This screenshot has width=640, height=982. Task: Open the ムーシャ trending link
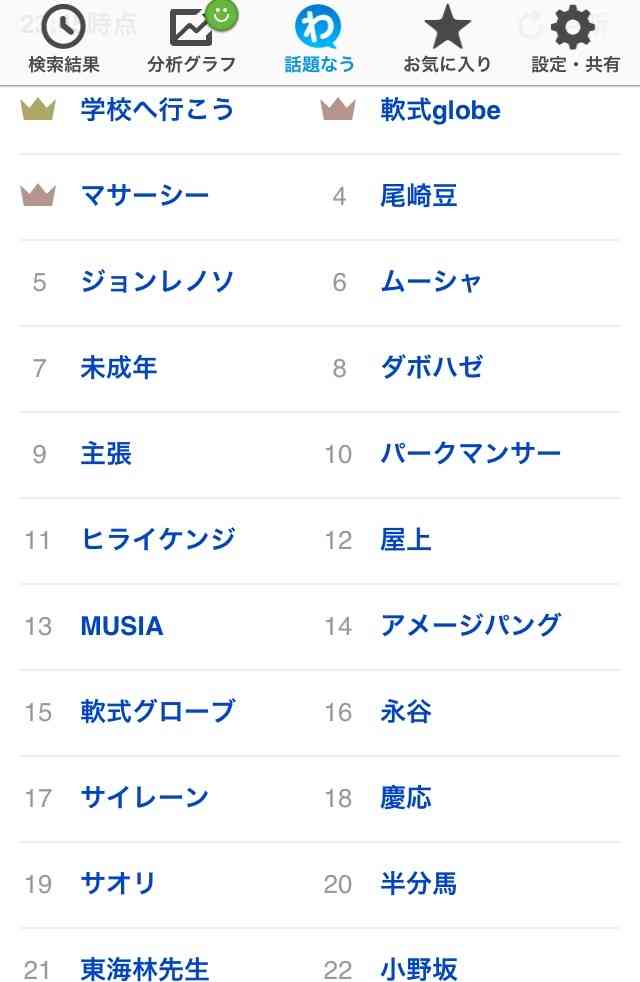click(x=430, y=282)
